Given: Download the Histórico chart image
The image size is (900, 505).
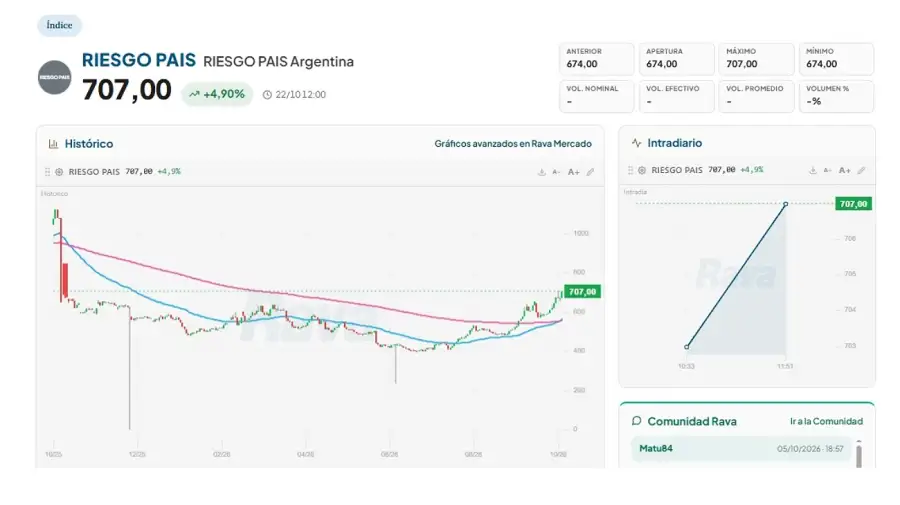Looking at the screenshot, I should [x=541, y=172].
